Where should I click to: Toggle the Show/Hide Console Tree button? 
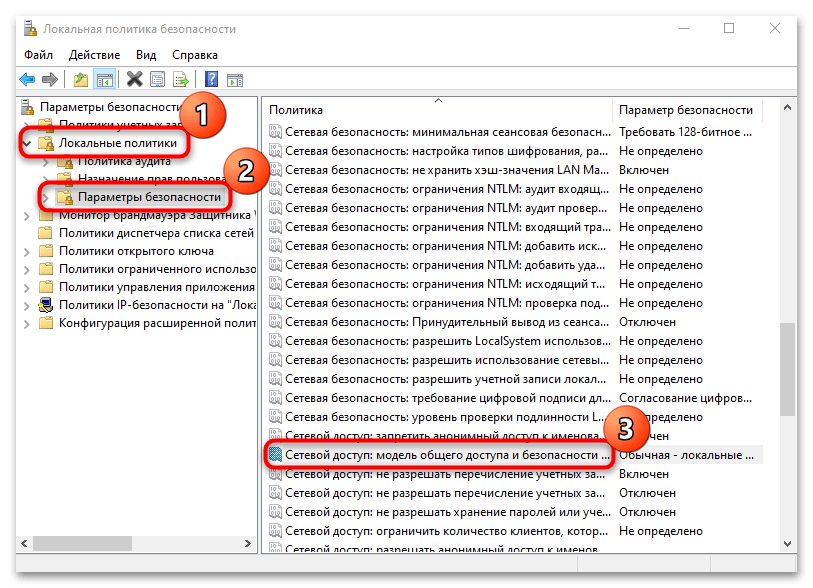click(x=103, y=80)
